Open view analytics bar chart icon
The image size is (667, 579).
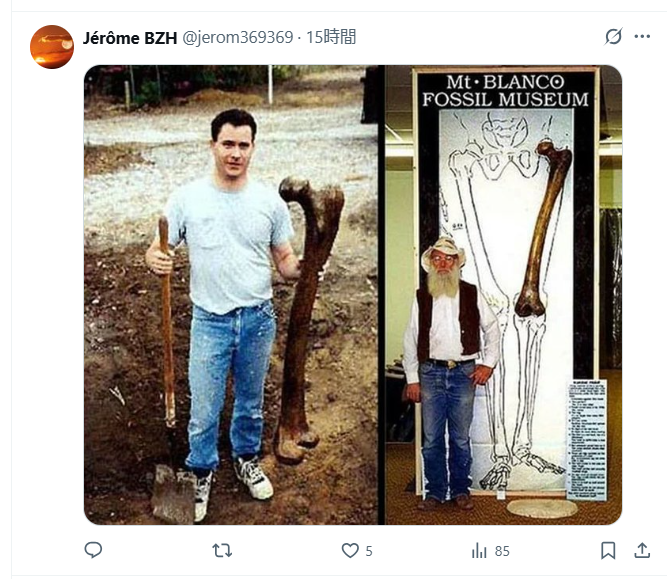[x=479, y=550]
